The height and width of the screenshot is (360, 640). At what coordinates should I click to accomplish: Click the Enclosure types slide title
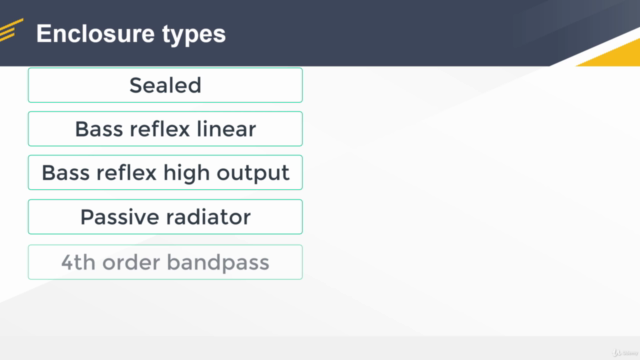131,34
